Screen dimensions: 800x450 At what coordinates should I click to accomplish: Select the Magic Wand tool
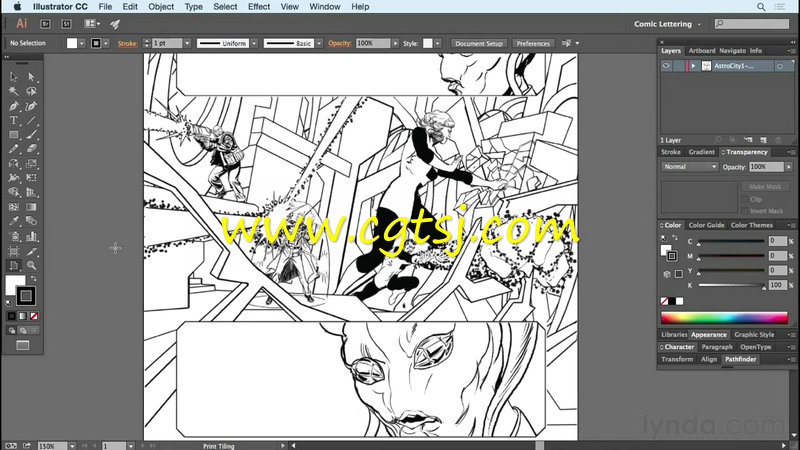click(14, 91)
